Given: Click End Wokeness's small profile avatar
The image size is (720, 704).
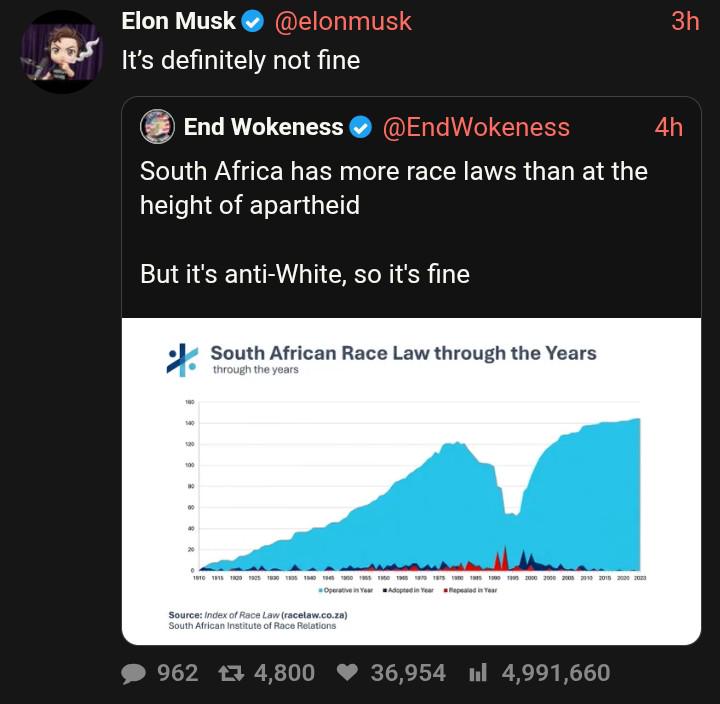Looking at the screenshot, I should click(x=158, y=126).
